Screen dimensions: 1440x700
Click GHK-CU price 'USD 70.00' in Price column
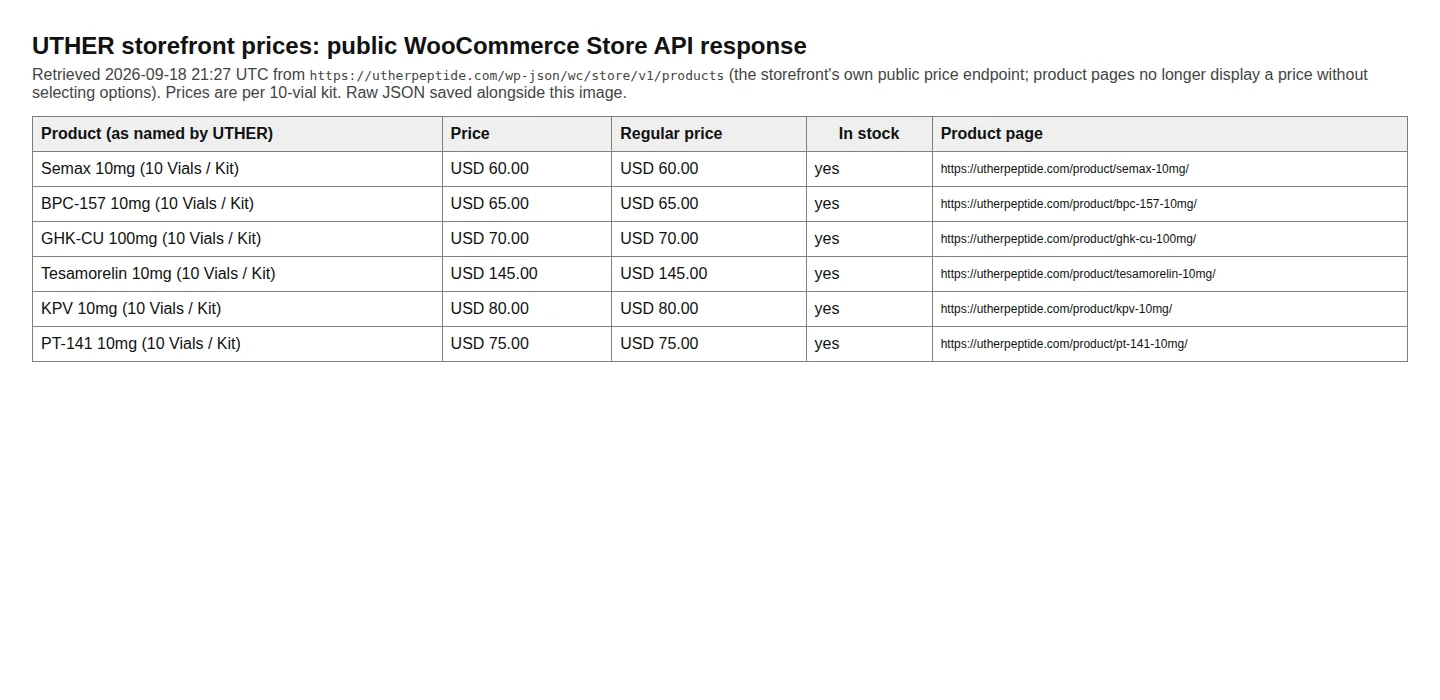click(x=490, y=238)
